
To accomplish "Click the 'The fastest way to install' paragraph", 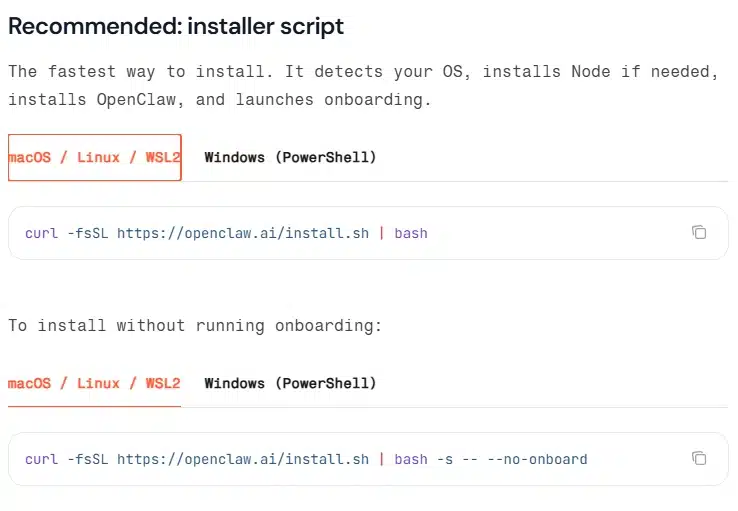I will 363,86.
